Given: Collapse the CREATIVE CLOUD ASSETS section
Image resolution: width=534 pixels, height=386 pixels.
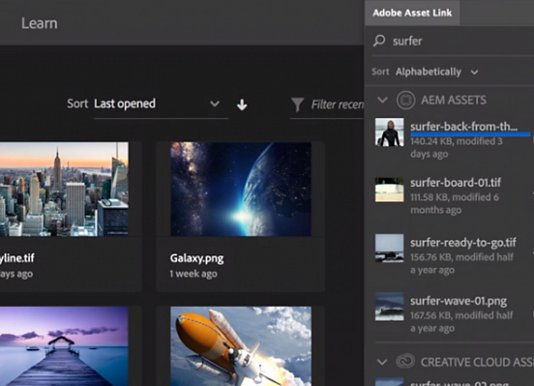Looking at the screenshot, I should coord(382,362).
